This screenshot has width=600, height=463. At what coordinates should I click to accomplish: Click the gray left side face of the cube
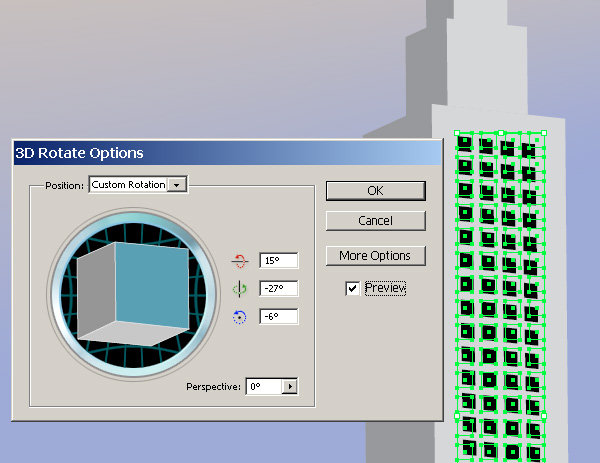click(x=96, y=291)
